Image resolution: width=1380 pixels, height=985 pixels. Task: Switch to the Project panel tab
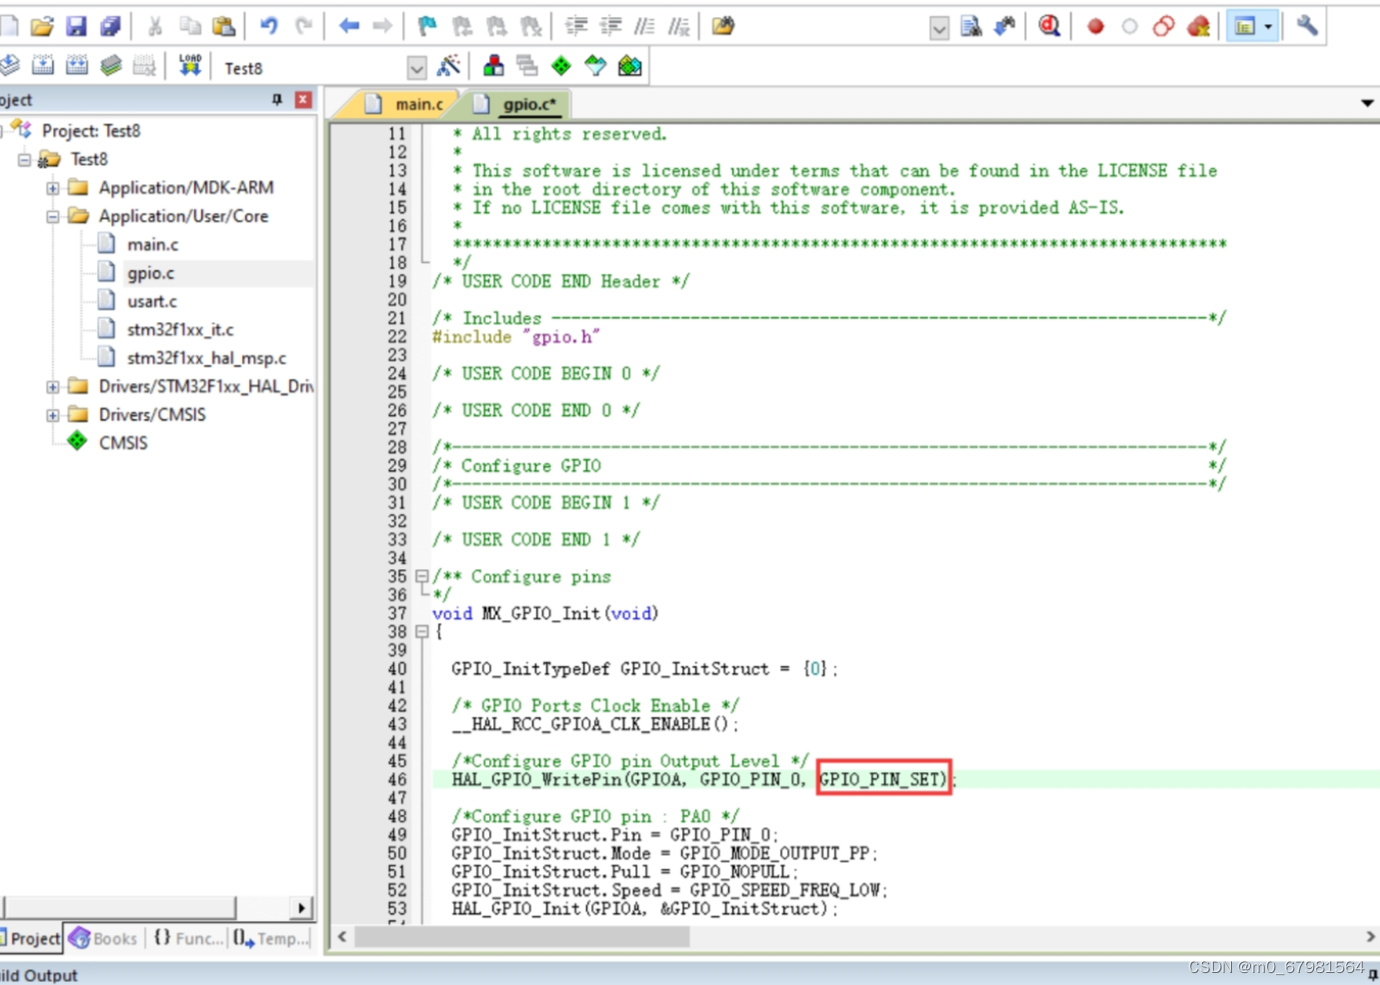tap(31, 938)
